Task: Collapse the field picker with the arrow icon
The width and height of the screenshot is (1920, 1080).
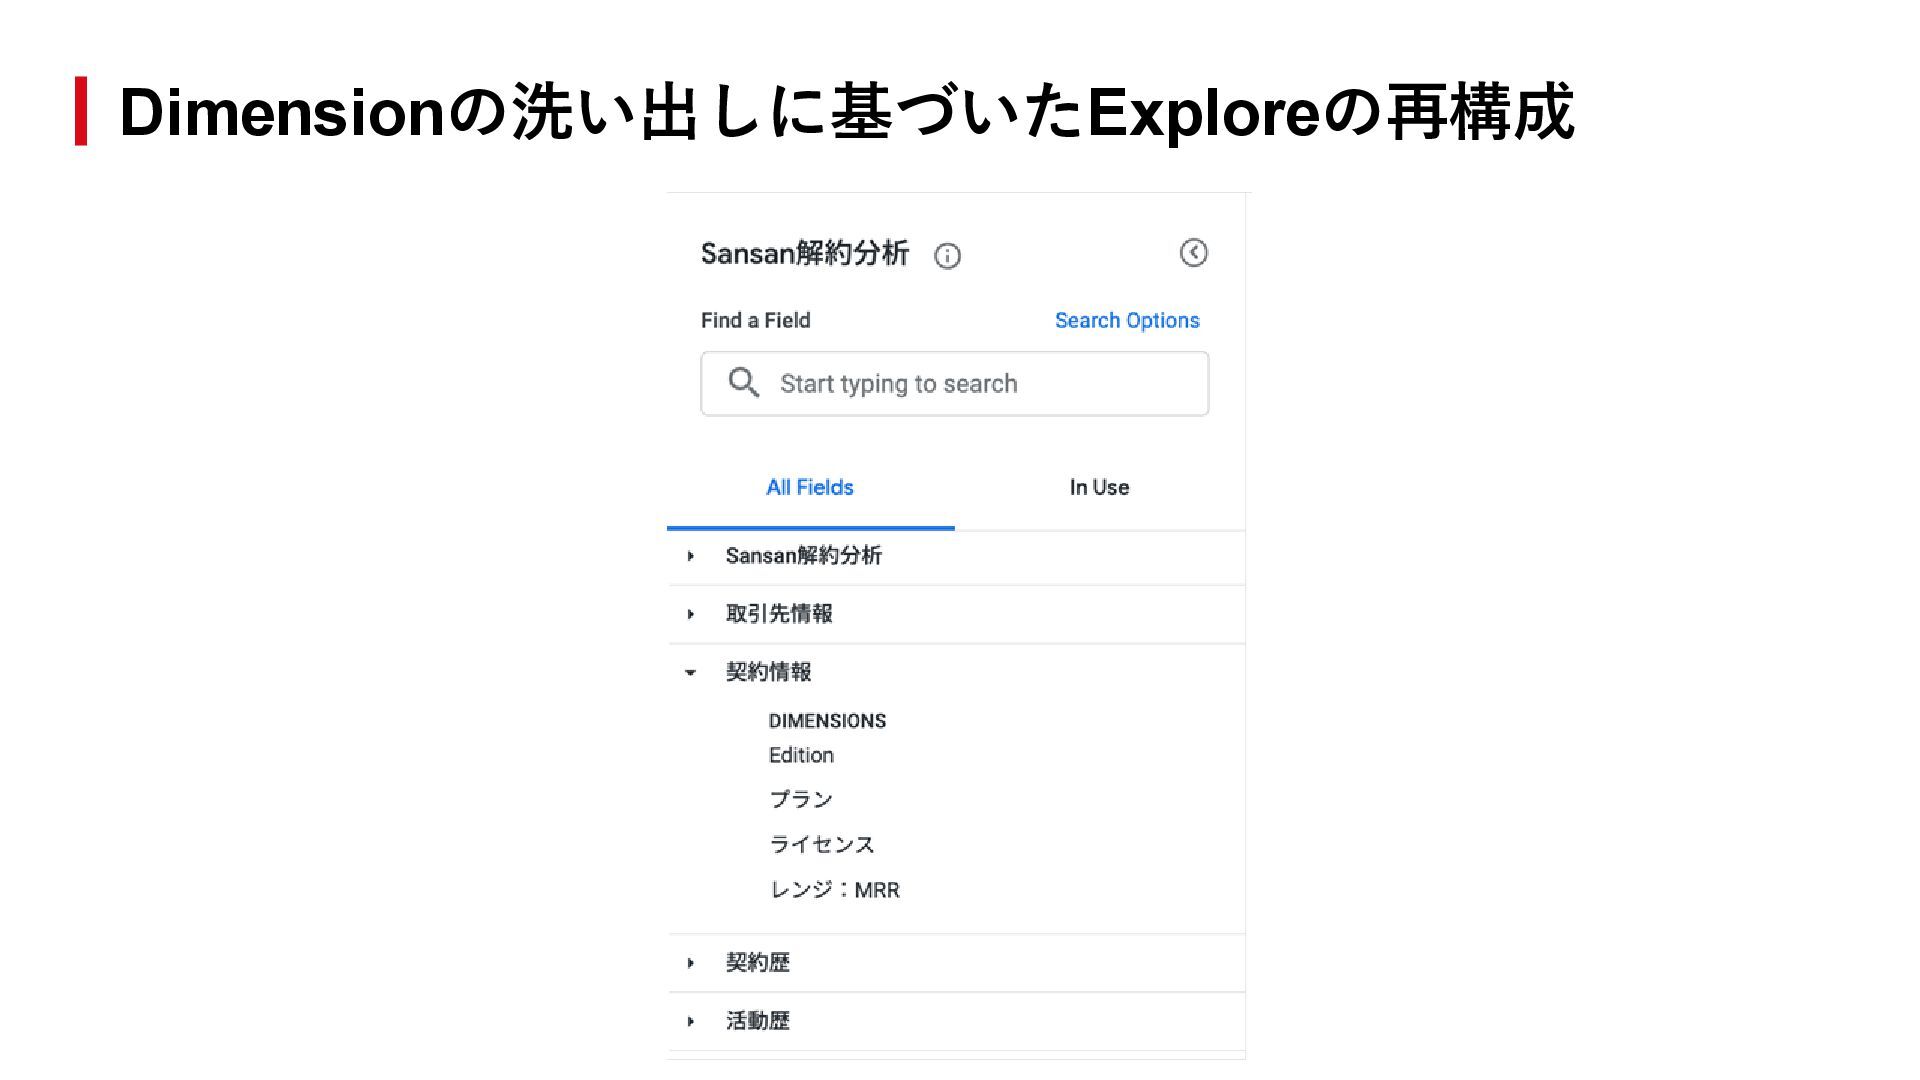Action: pyautogui.click(x=1193, y=253)
